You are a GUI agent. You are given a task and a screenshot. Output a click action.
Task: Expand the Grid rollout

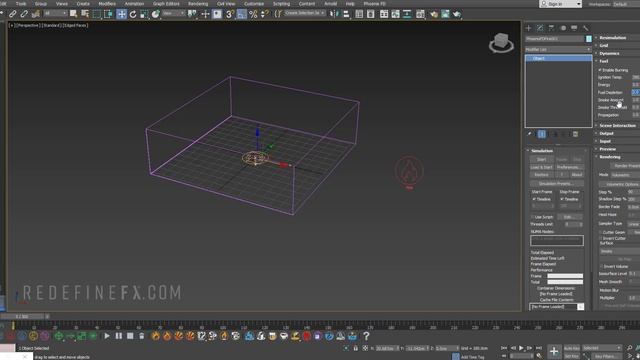coord(603,45)
